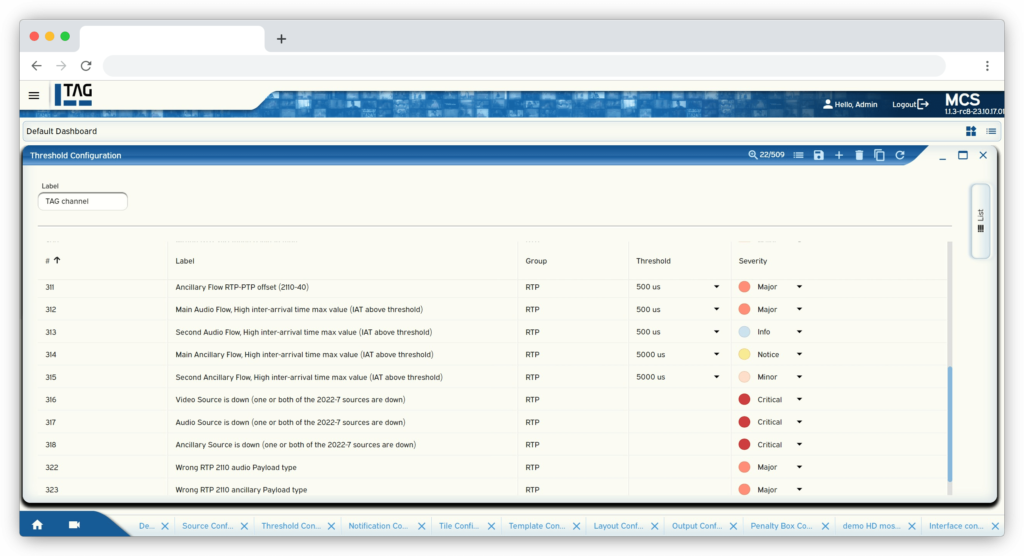The image size is (1024, 556).
Task: Open threshold dropdown for row 315
Action: (716, 377)
